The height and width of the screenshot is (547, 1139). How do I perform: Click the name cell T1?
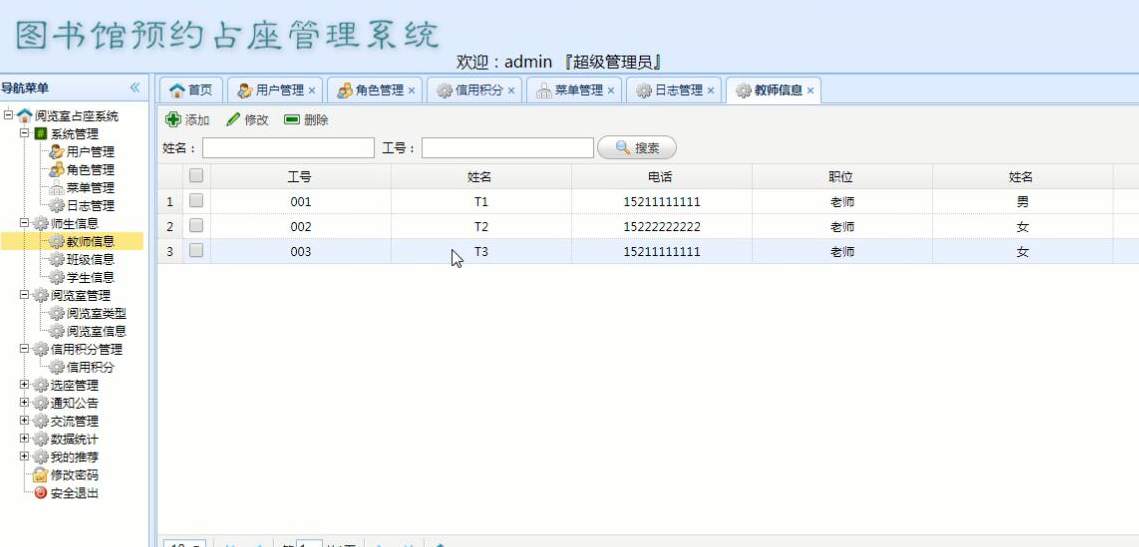(x=481, y=202)
